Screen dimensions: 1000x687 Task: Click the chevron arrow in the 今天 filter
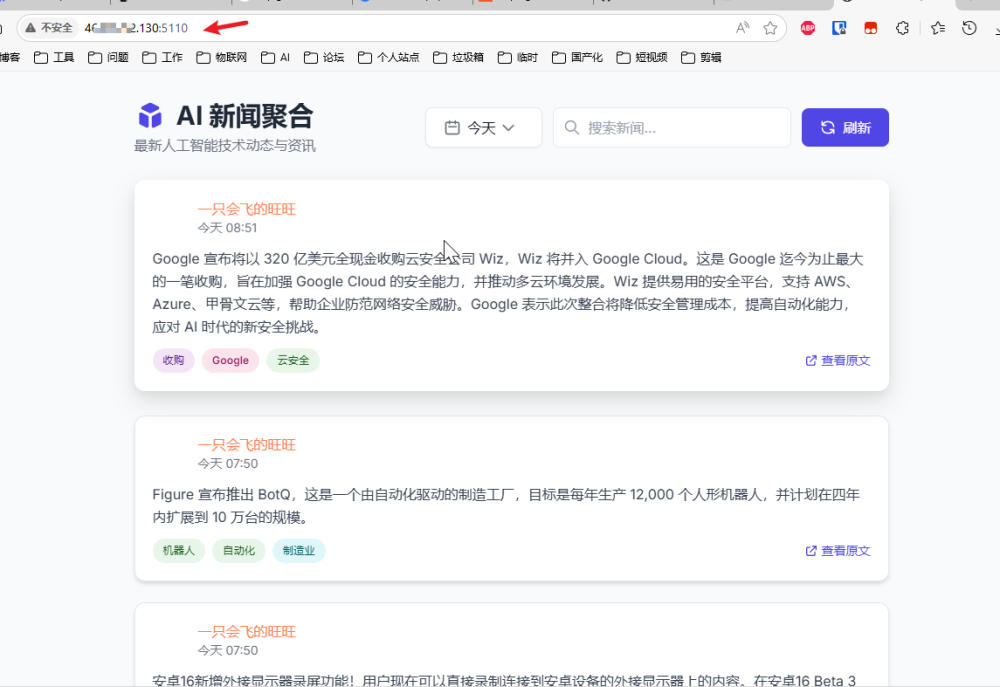(x=508, y=128)
